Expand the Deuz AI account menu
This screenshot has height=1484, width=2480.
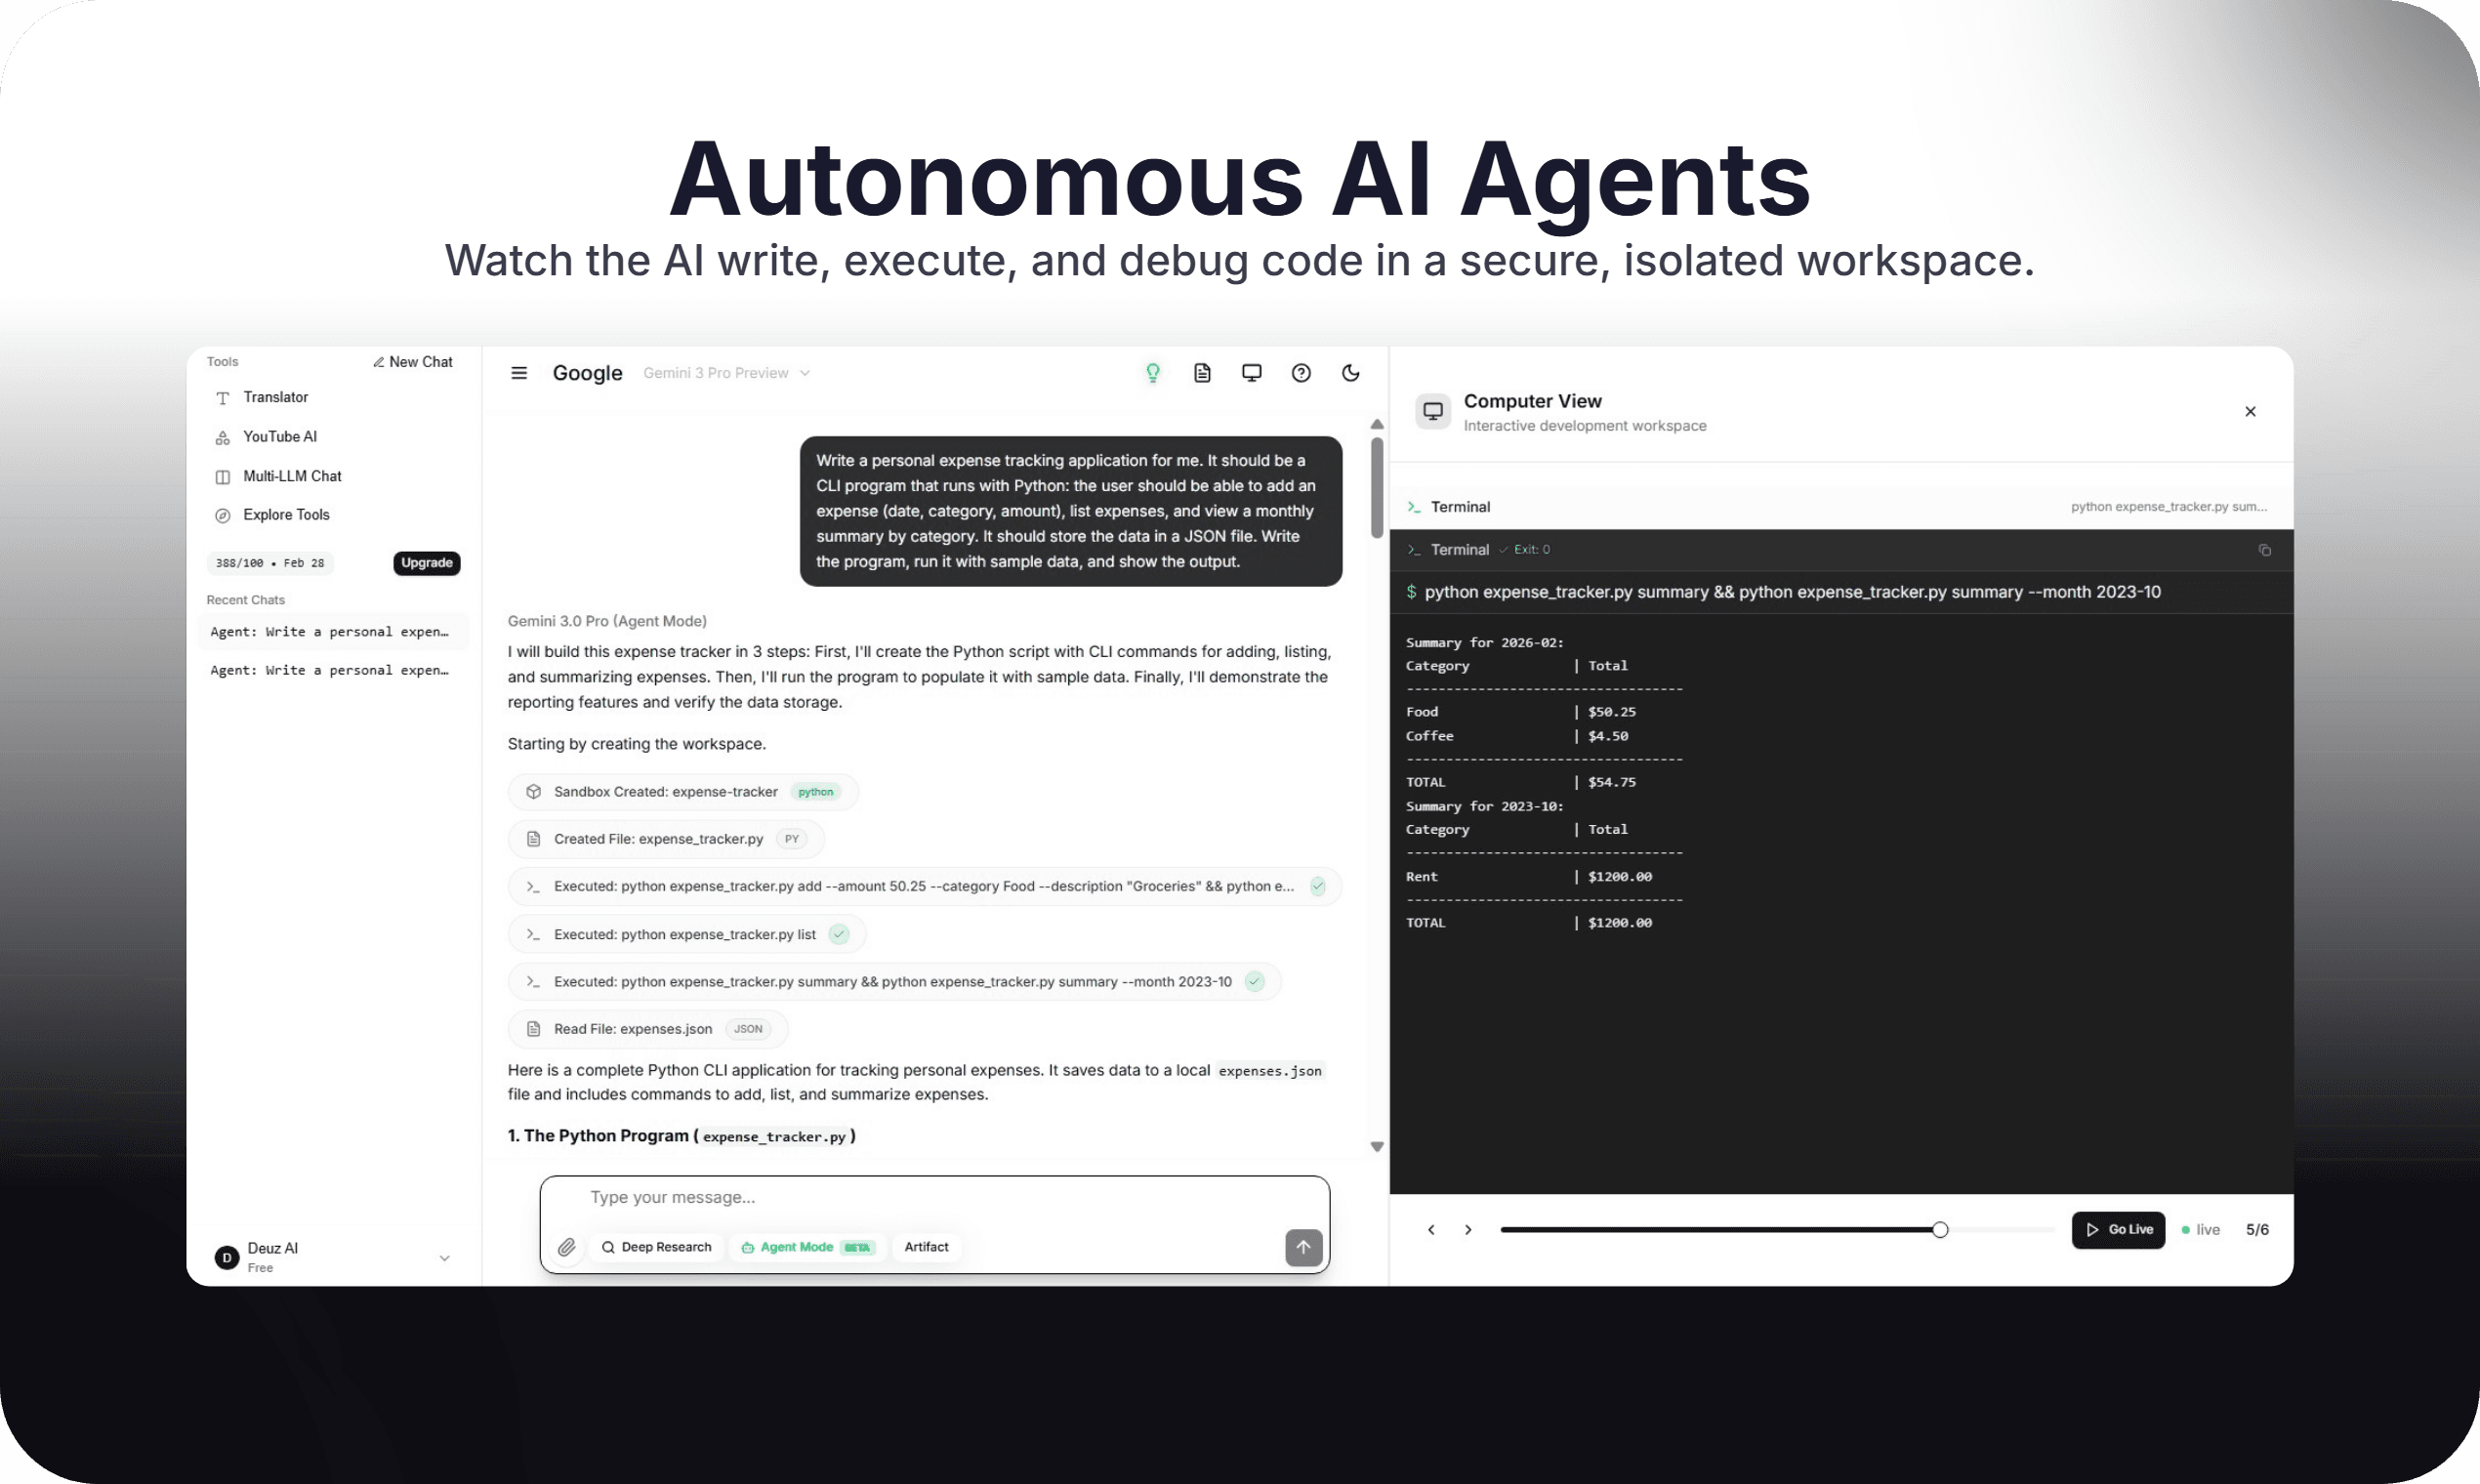(444, 1257)
